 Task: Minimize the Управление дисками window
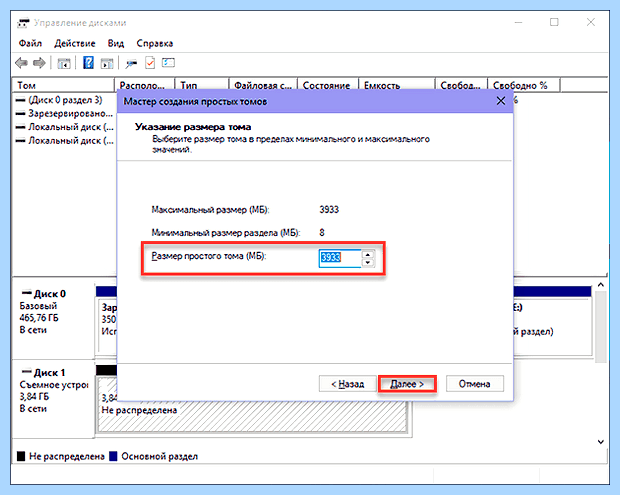coord(518,23)
